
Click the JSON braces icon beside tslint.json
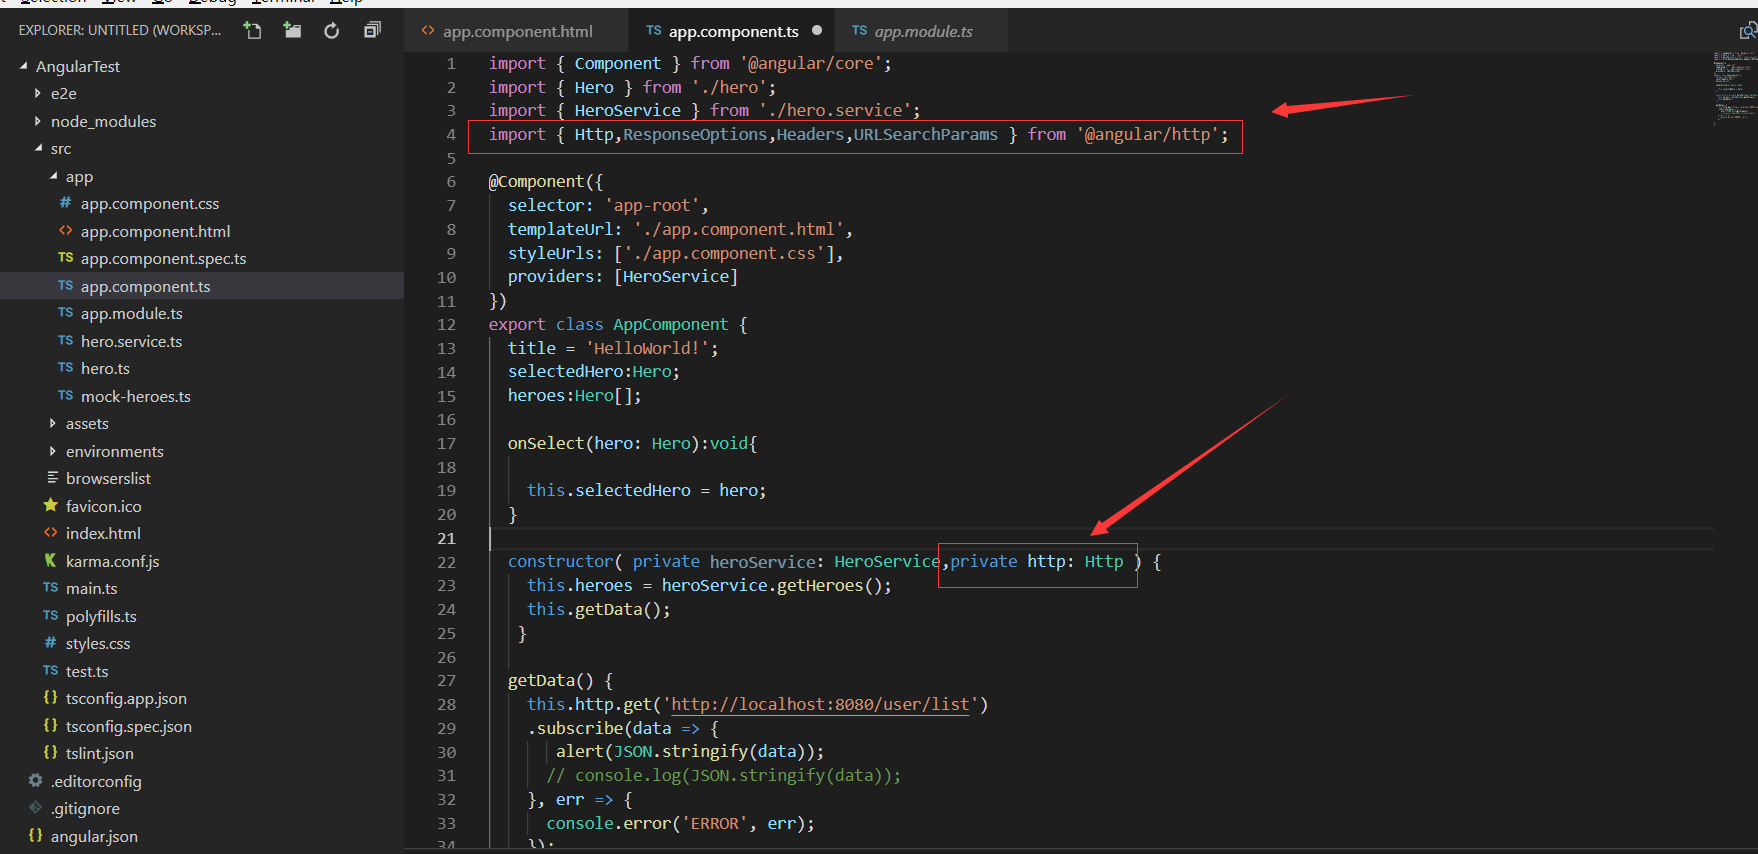tap(50, 753)
